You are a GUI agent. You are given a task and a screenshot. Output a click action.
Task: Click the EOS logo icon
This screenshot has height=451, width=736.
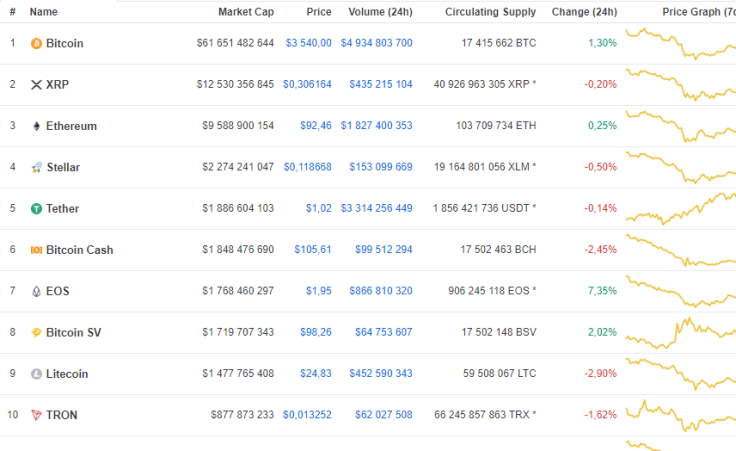(x=36, y=291)
